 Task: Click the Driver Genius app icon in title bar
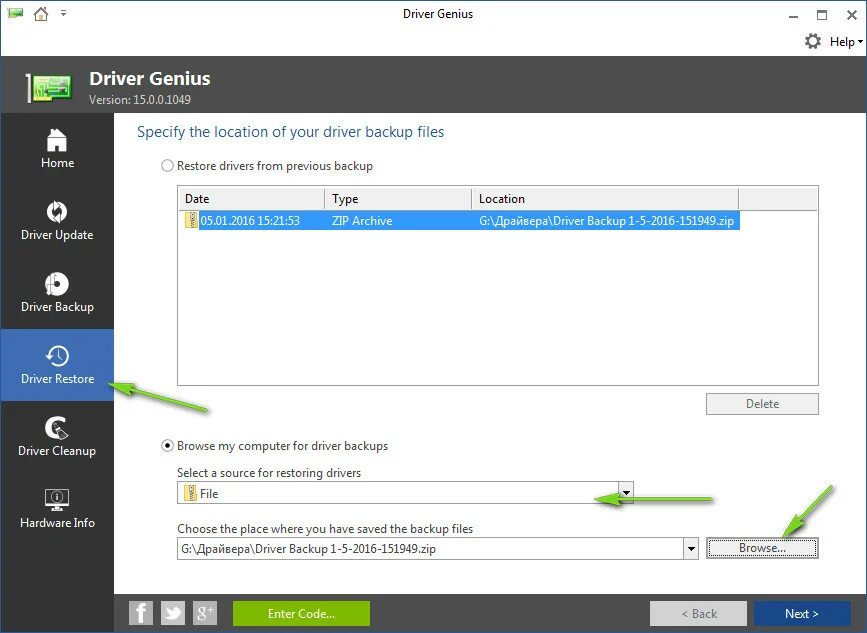(x=15, y=13)
